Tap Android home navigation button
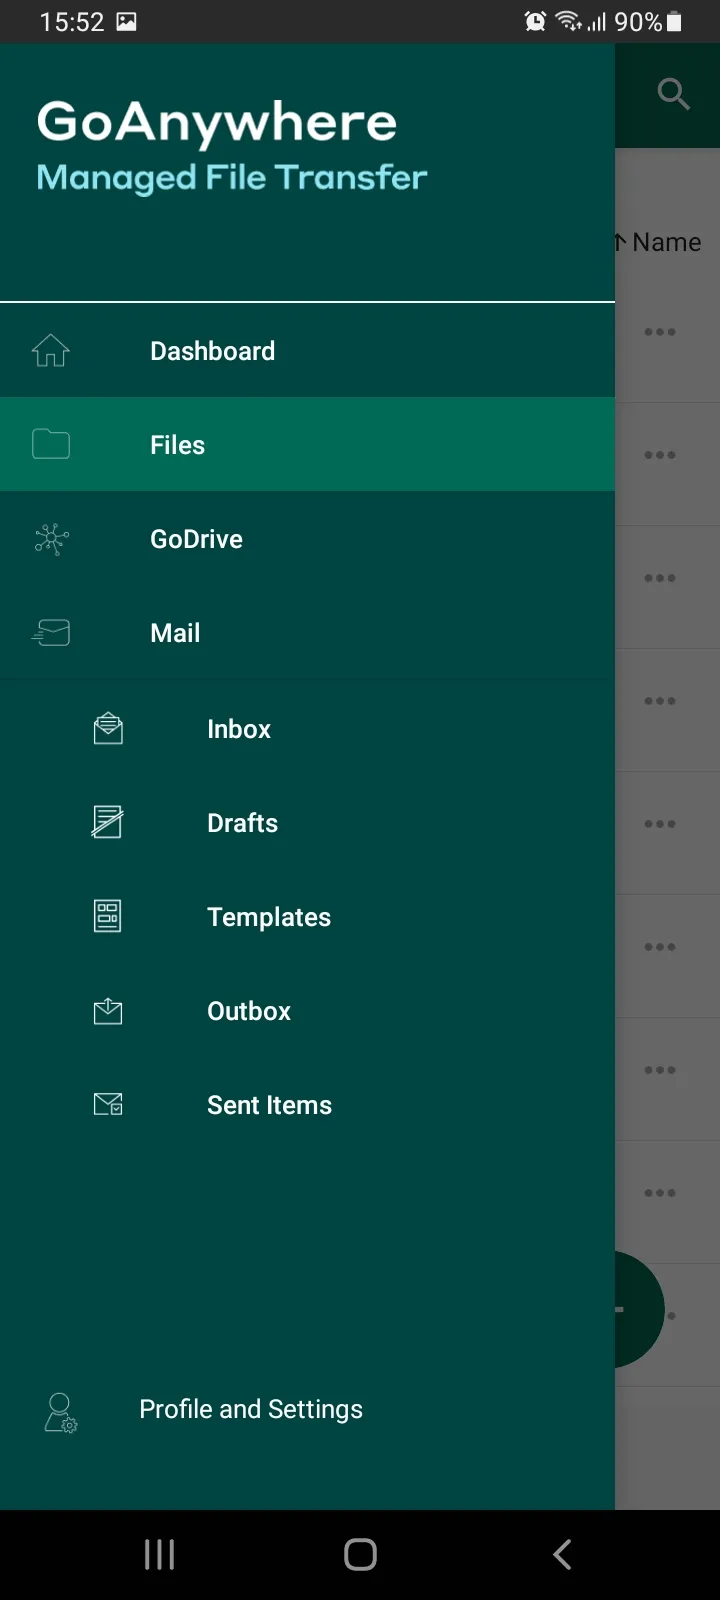Screen dimensions: 720x1600 (x=360, y=1554)
